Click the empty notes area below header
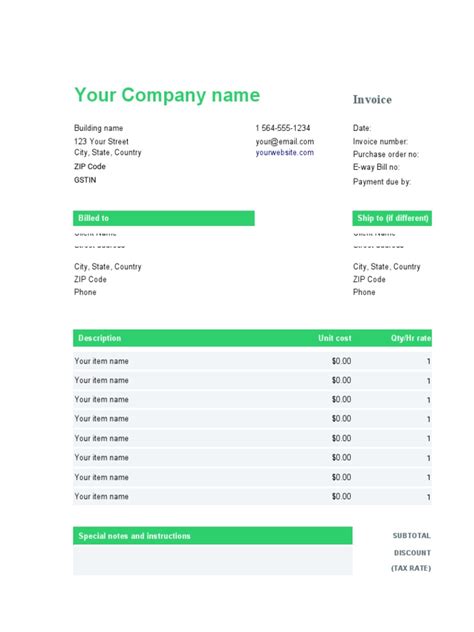Viewport: 474px width, 632px height. (212, 560)
